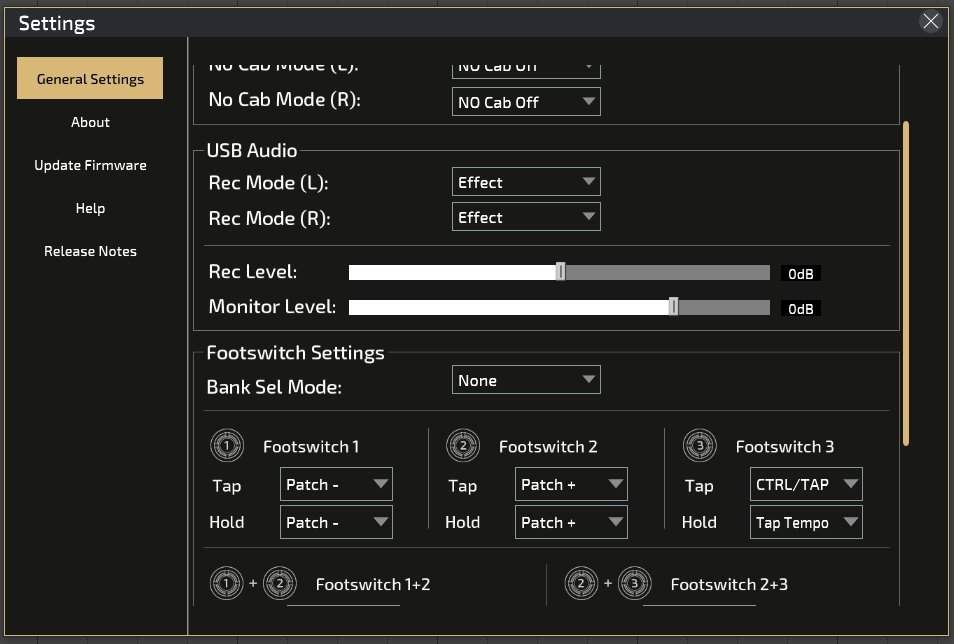The height and width of the screenshot is (644, 954).
Task: Click the Footswitch 1 knob icon
Action: tap(227, 446)
